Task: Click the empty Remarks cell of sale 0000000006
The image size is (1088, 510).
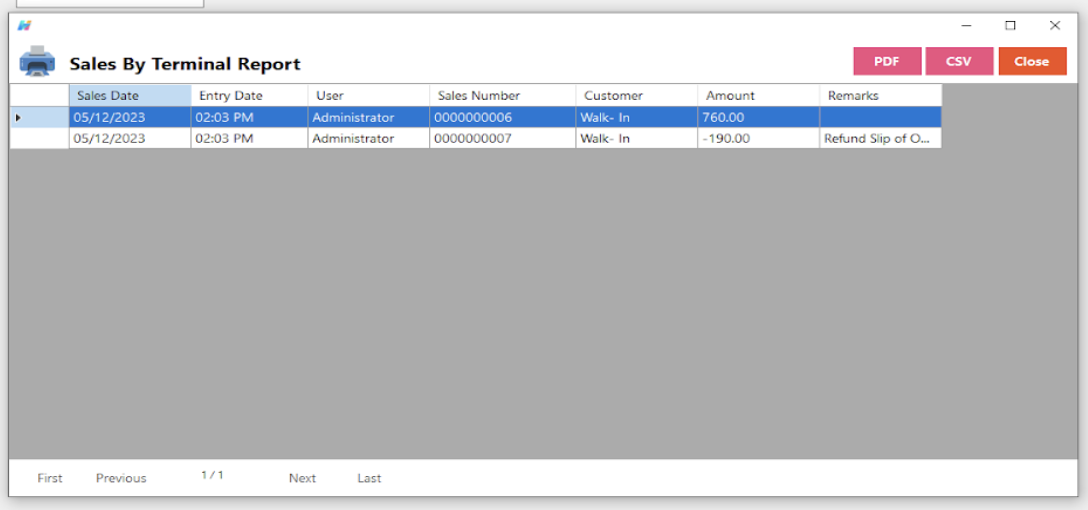Action: coord(881,117)
